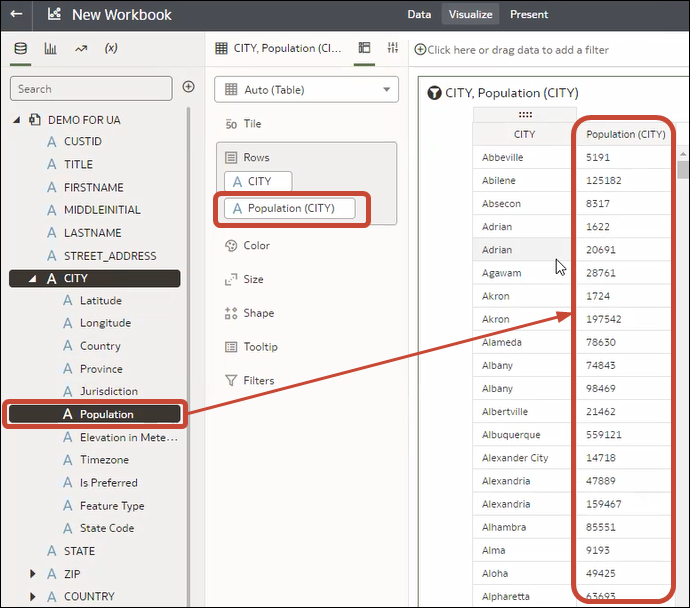The image size is (690, 608).
Task: Click the Population (CITY) column header
Action: point(625,134)
